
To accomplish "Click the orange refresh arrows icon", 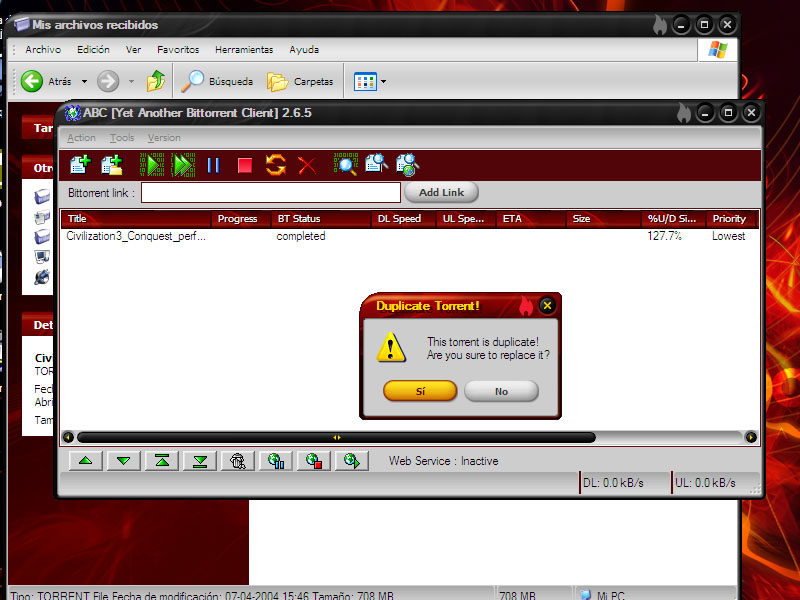I will click(x=276, y=165).
